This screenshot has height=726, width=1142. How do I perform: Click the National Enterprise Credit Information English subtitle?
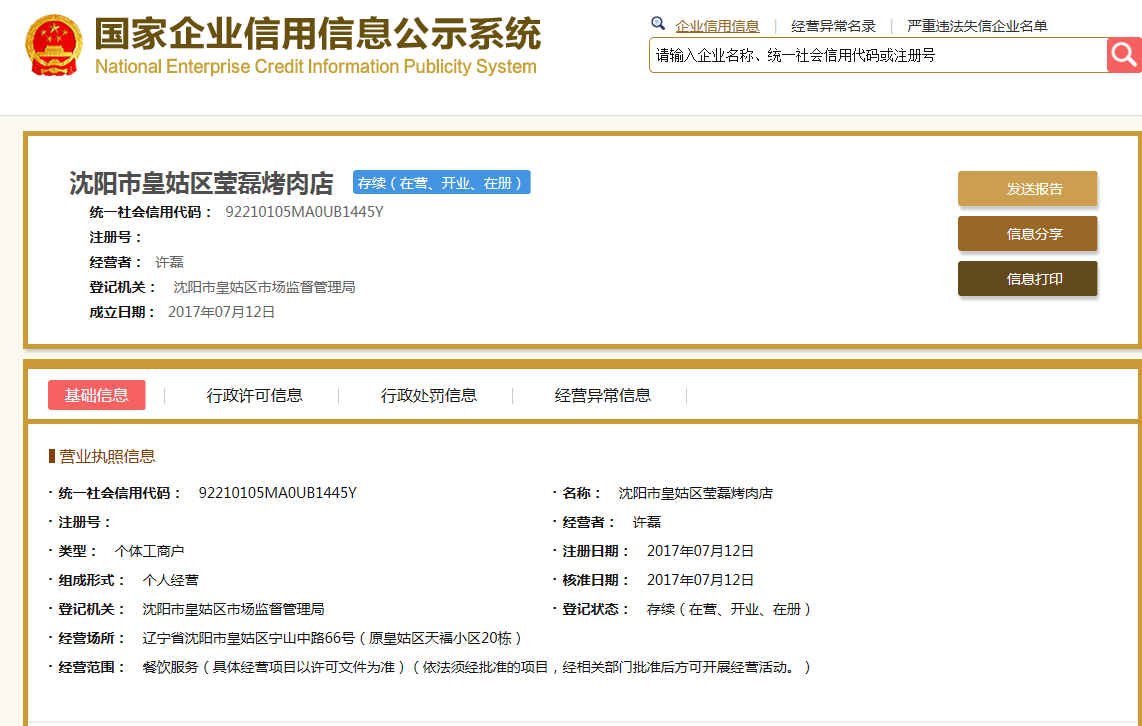click(315, 66)
